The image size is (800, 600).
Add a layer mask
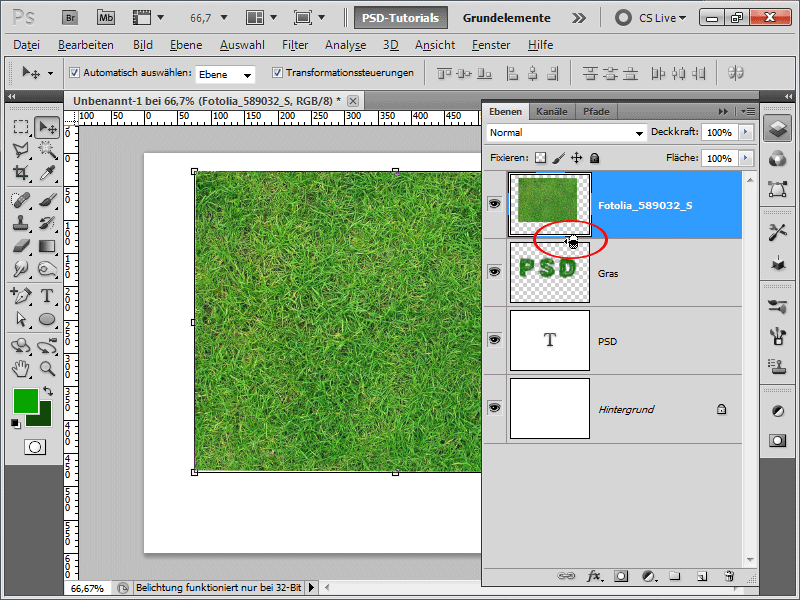click(621, 576)
